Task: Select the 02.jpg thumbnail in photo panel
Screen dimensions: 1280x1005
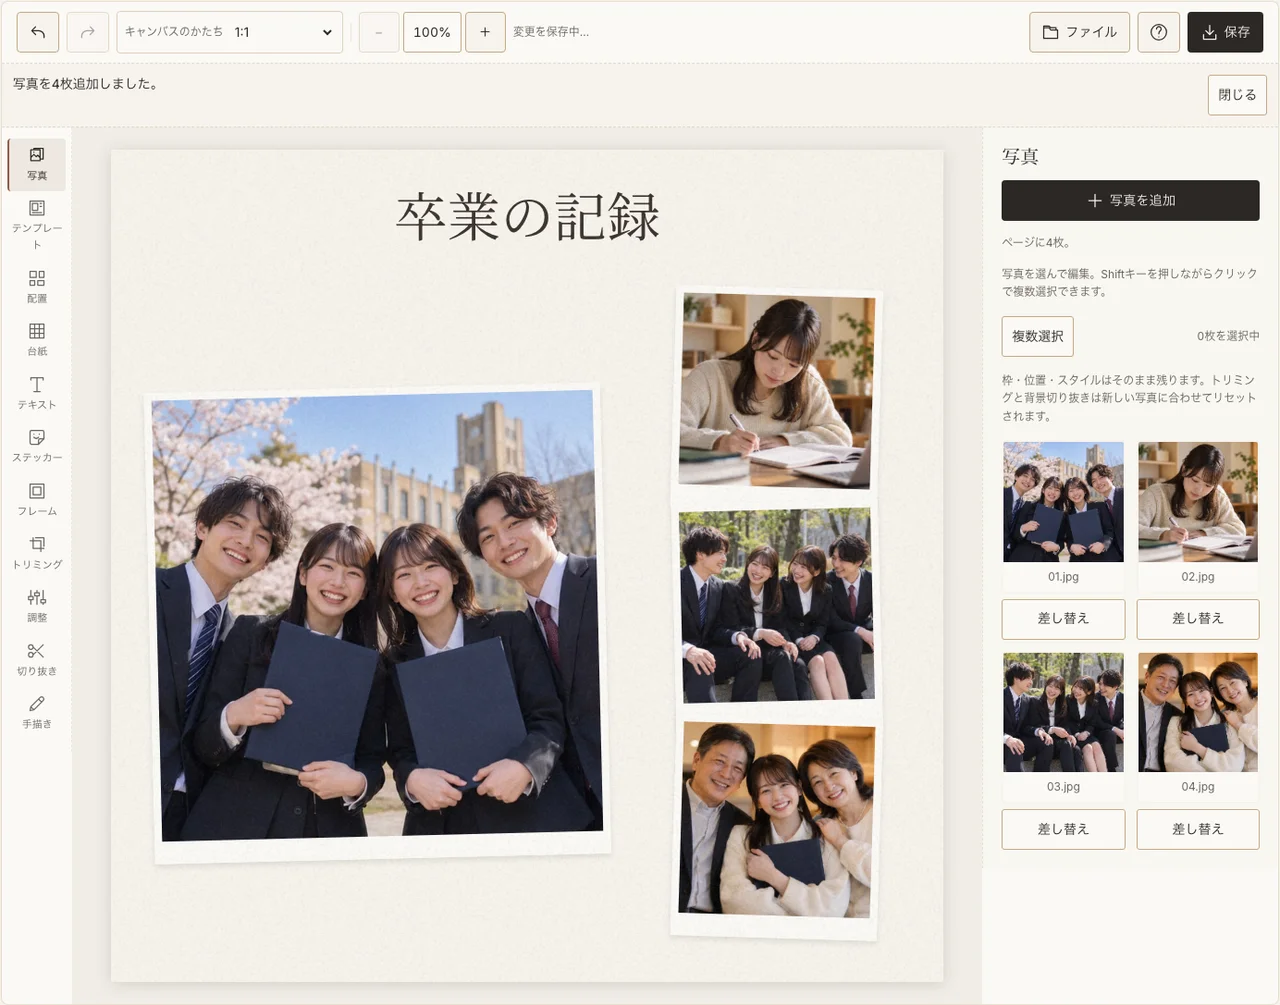Action: pos(1198,502)
